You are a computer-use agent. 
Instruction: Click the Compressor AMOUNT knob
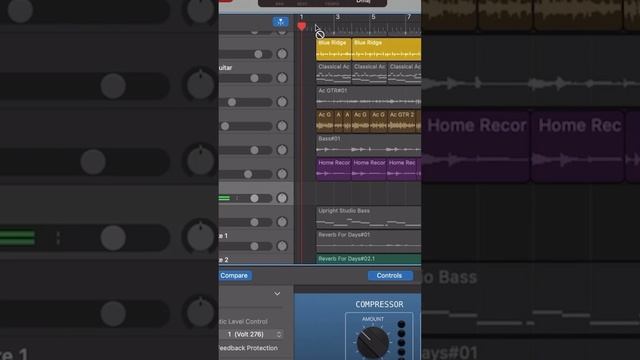(x=373, y=342)
